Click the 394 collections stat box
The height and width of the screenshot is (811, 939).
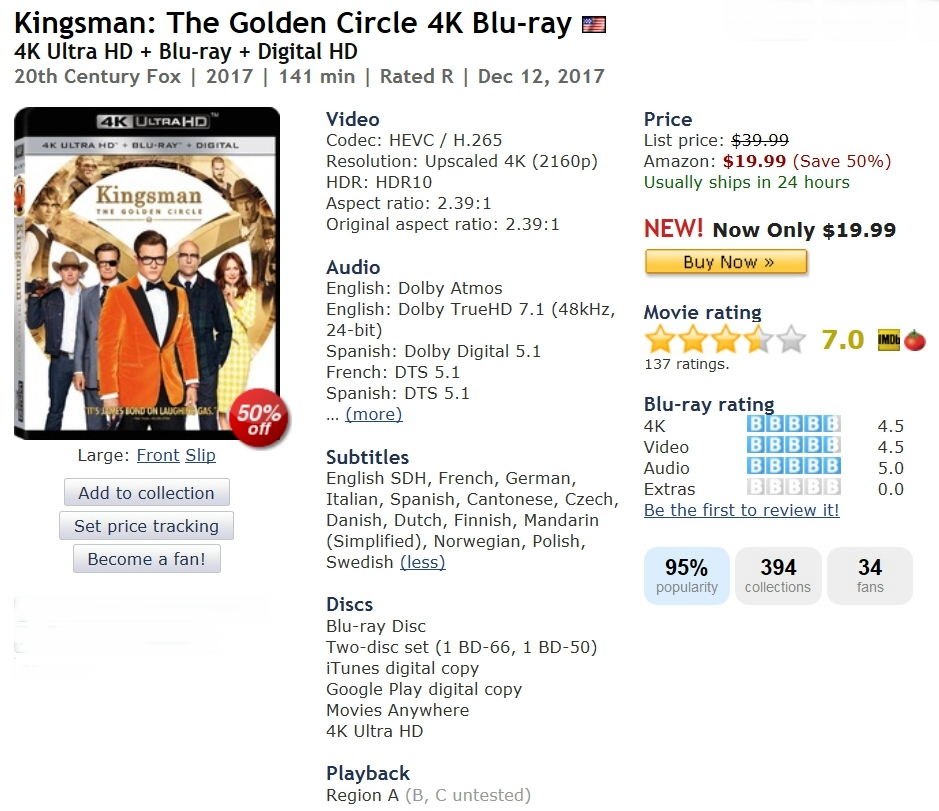(x=778, y=576)
